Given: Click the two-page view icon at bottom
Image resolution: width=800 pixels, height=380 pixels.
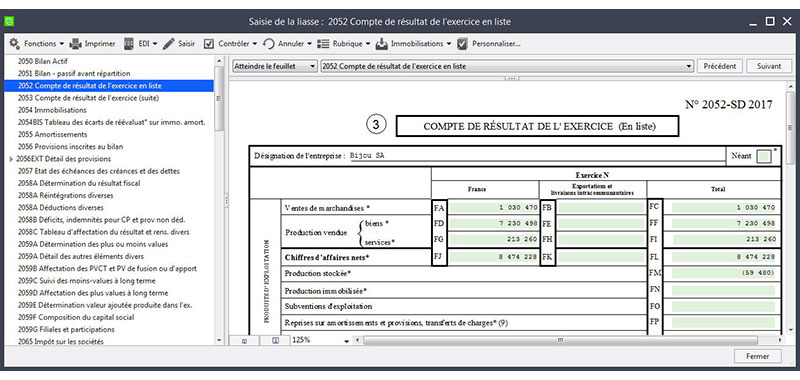Looking at the screenshot, I should click(x=276, y=340).
